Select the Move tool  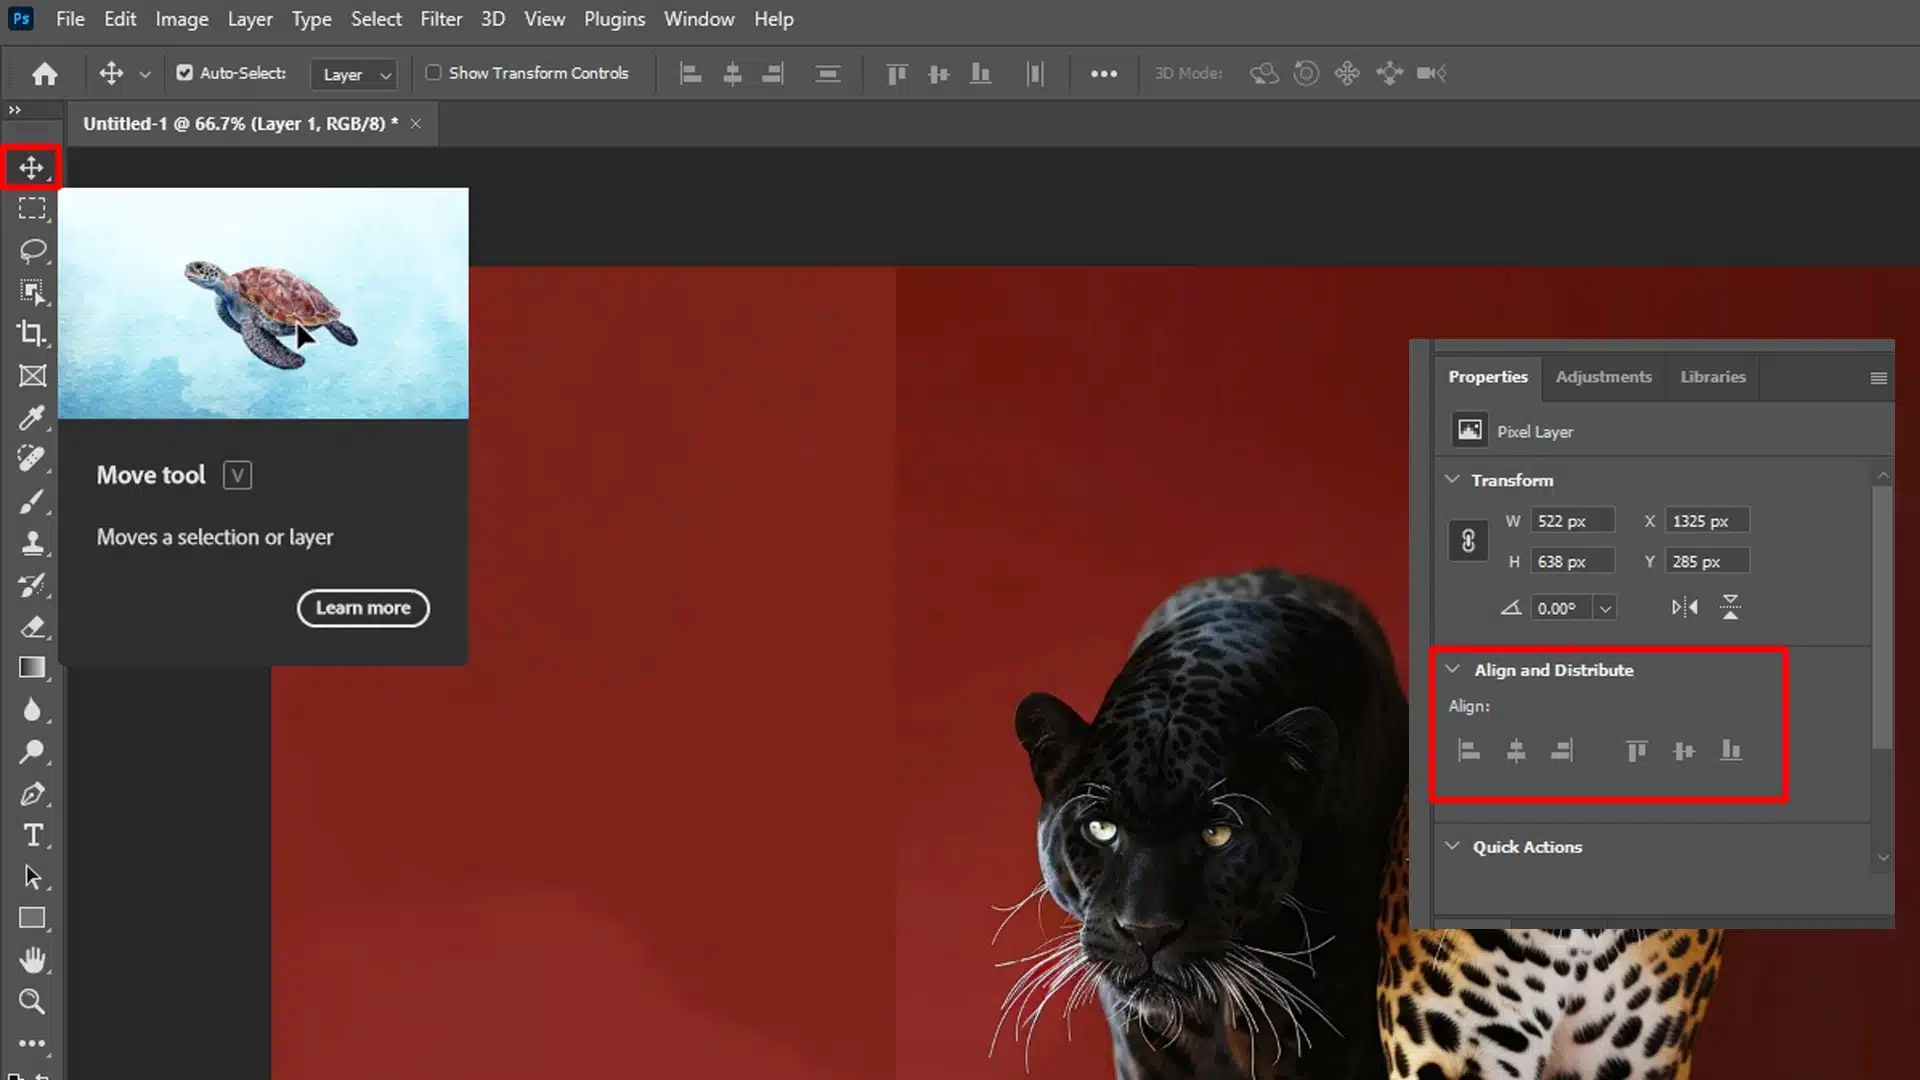32,167
